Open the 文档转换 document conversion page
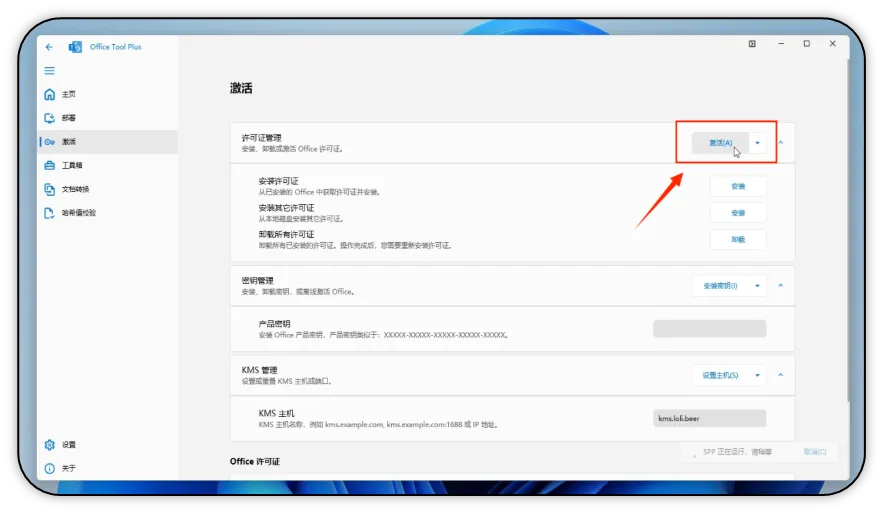Viewport: 883px width, 513px height. coord(108,189)
